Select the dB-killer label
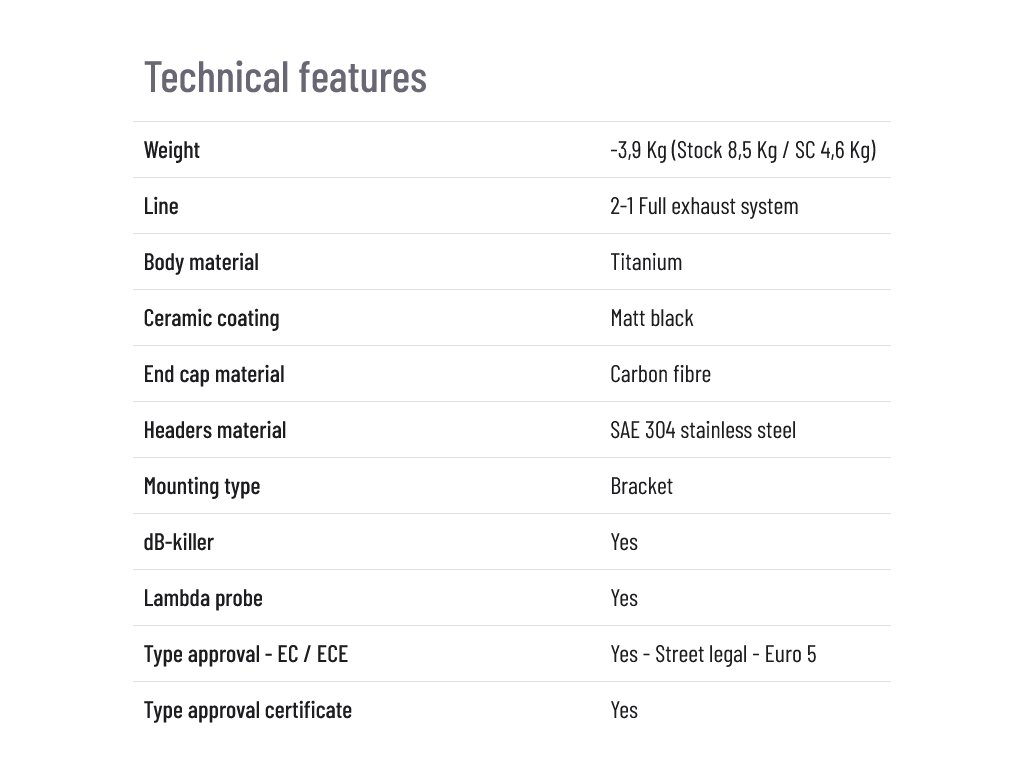This screenshot has width=1024, height=768. point(179,543)
